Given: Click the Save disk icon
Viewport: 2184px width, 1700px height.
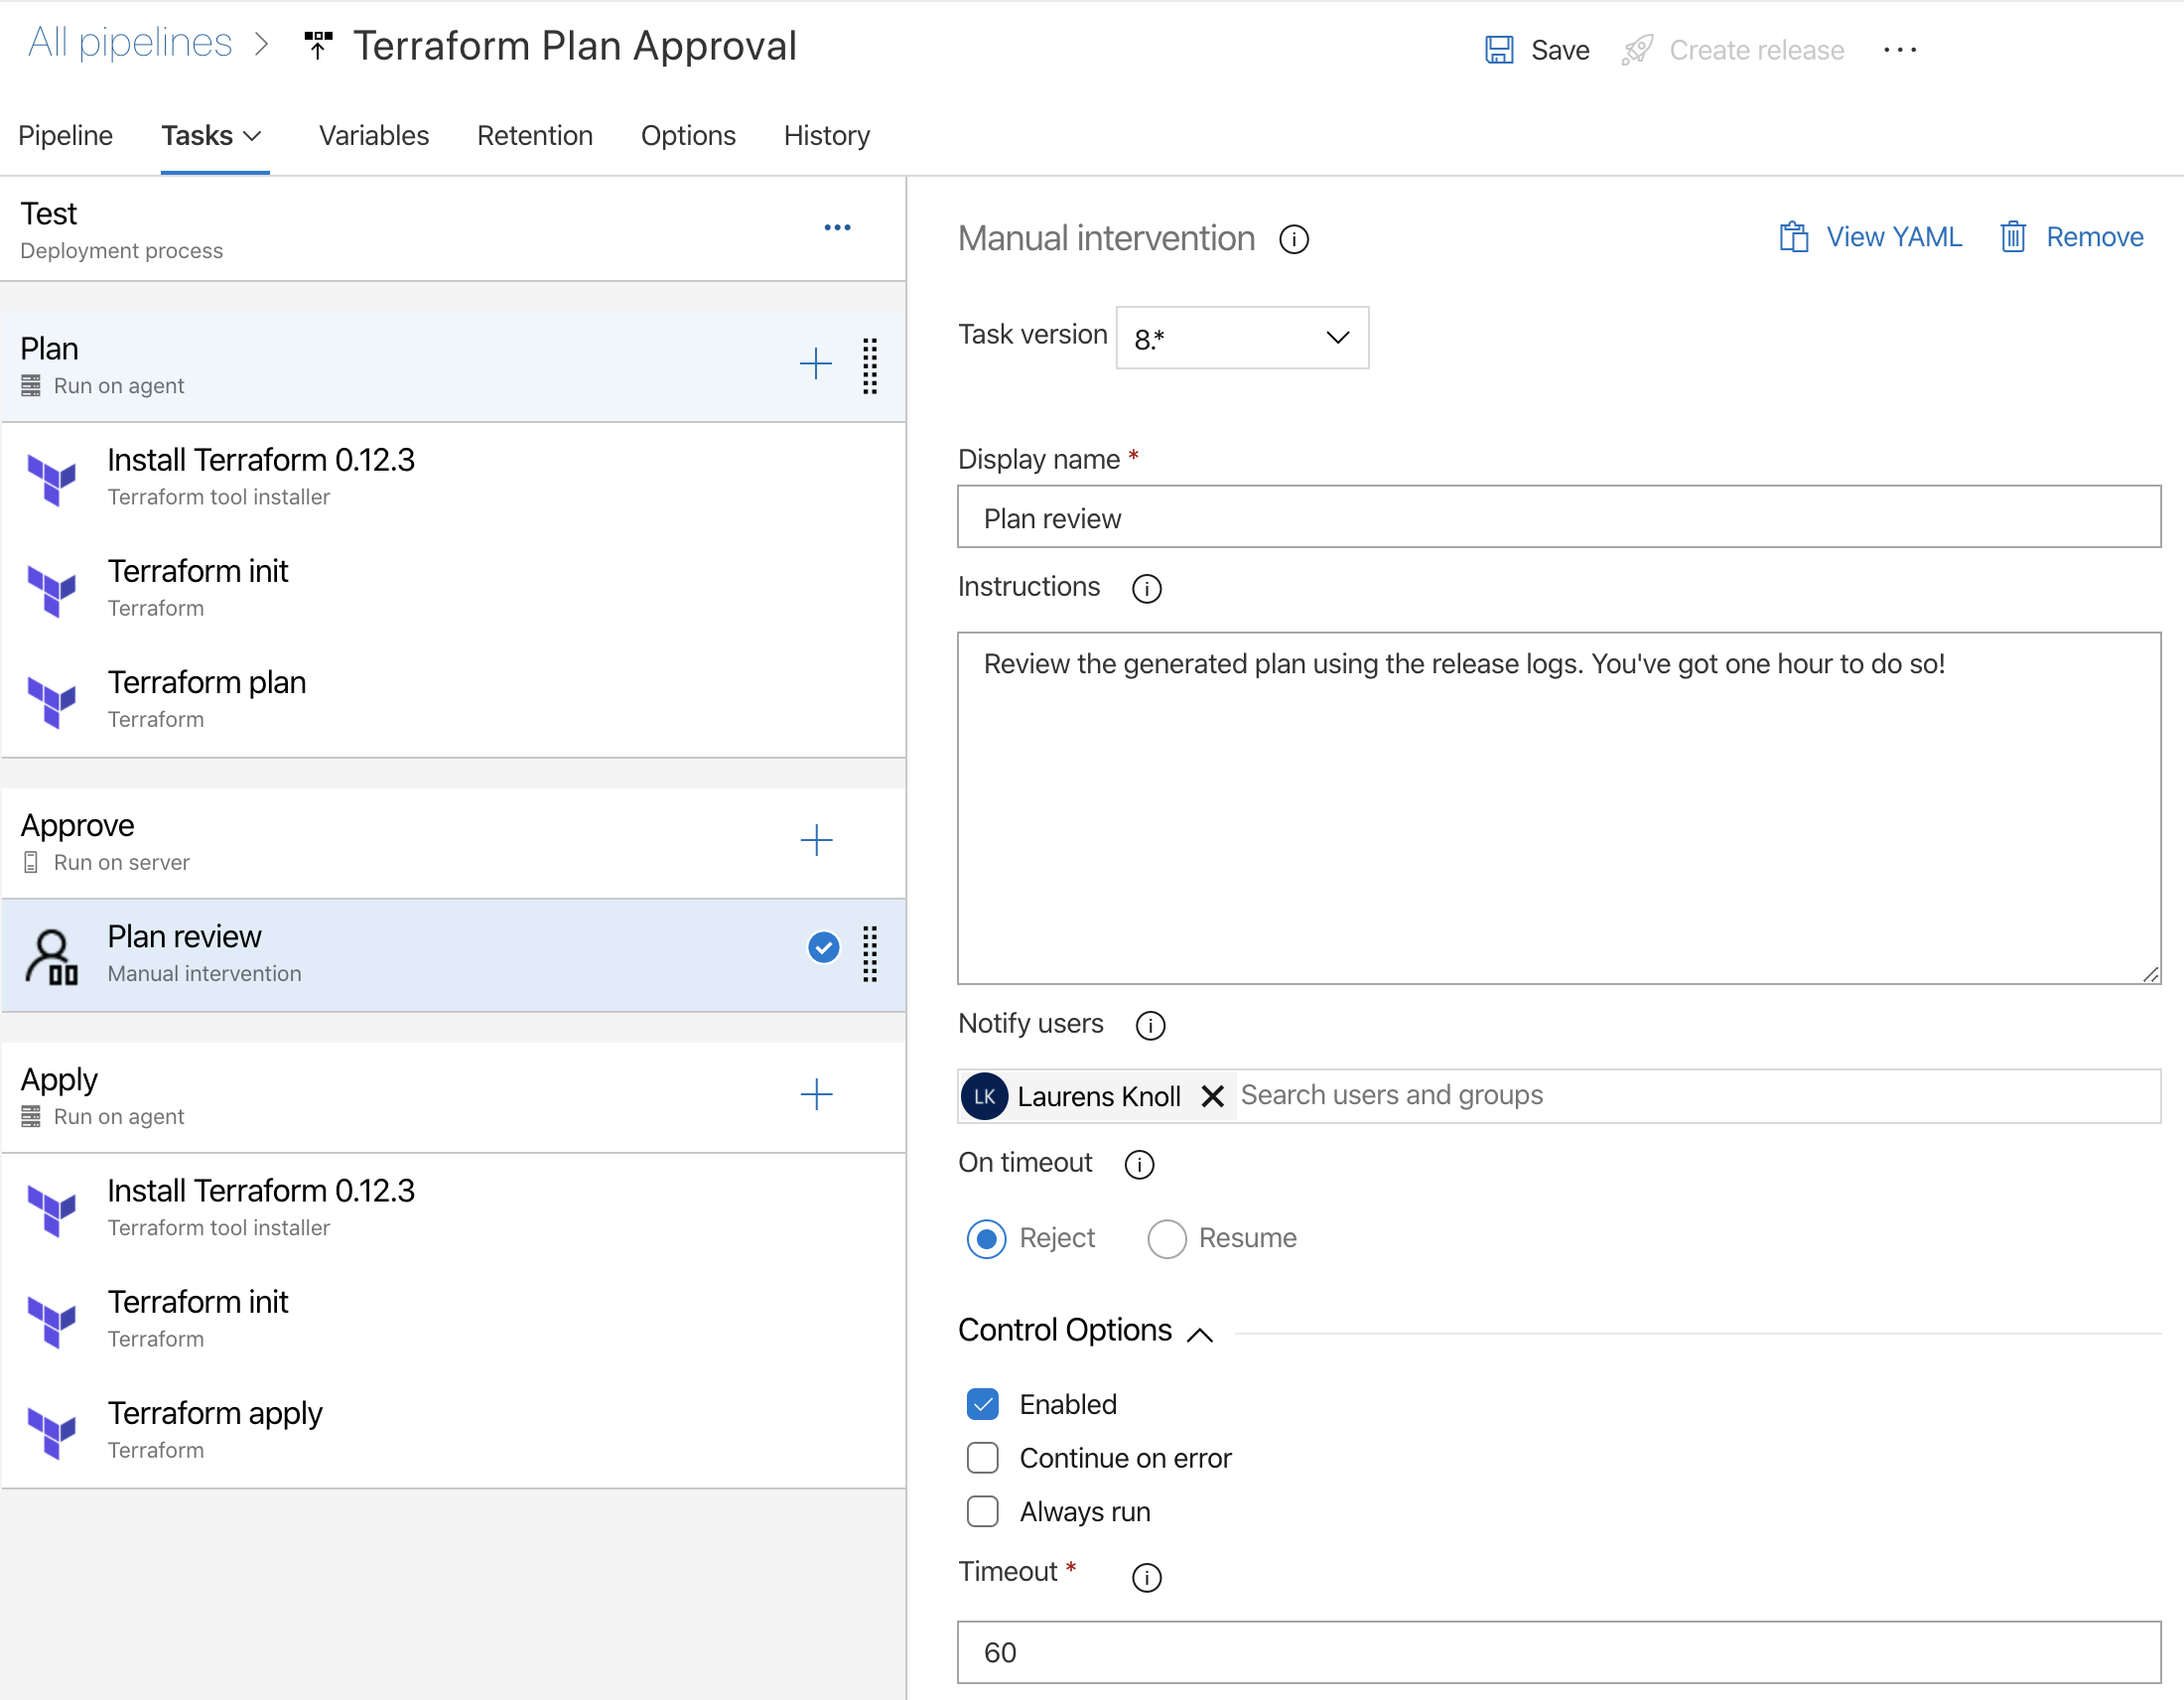Looking at the screenshot, I should pyautogui.click(x=1498, y=50).
